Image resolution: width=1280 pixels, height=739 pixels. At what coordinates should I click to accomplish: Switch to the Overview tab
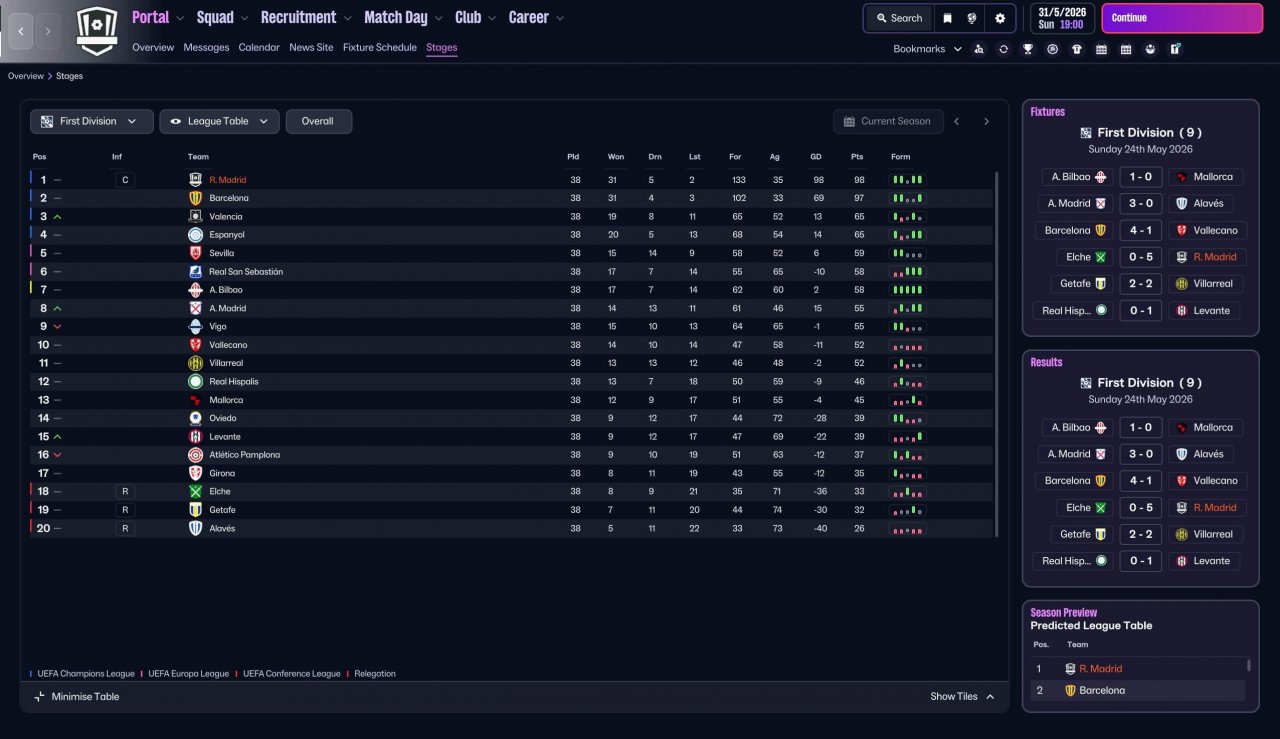(153, 47)
